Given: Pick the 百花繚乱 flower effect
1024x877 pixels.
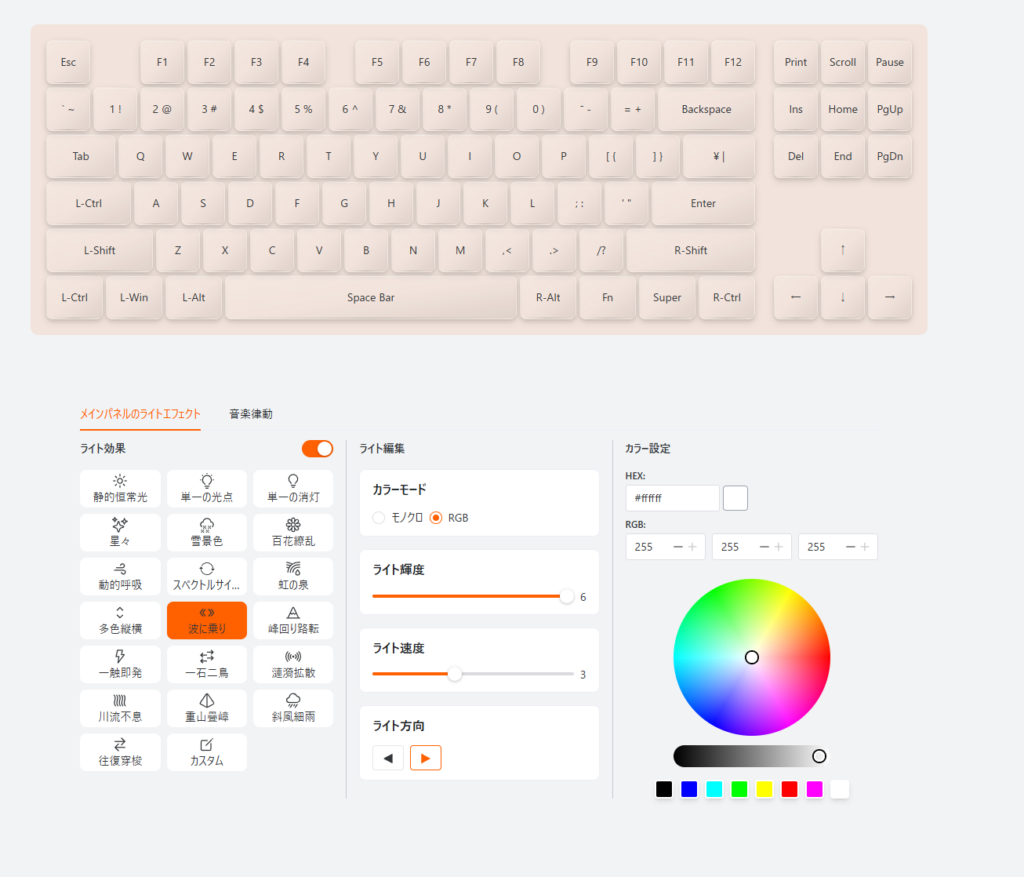Looking at the screenshot, I should 293,532.
